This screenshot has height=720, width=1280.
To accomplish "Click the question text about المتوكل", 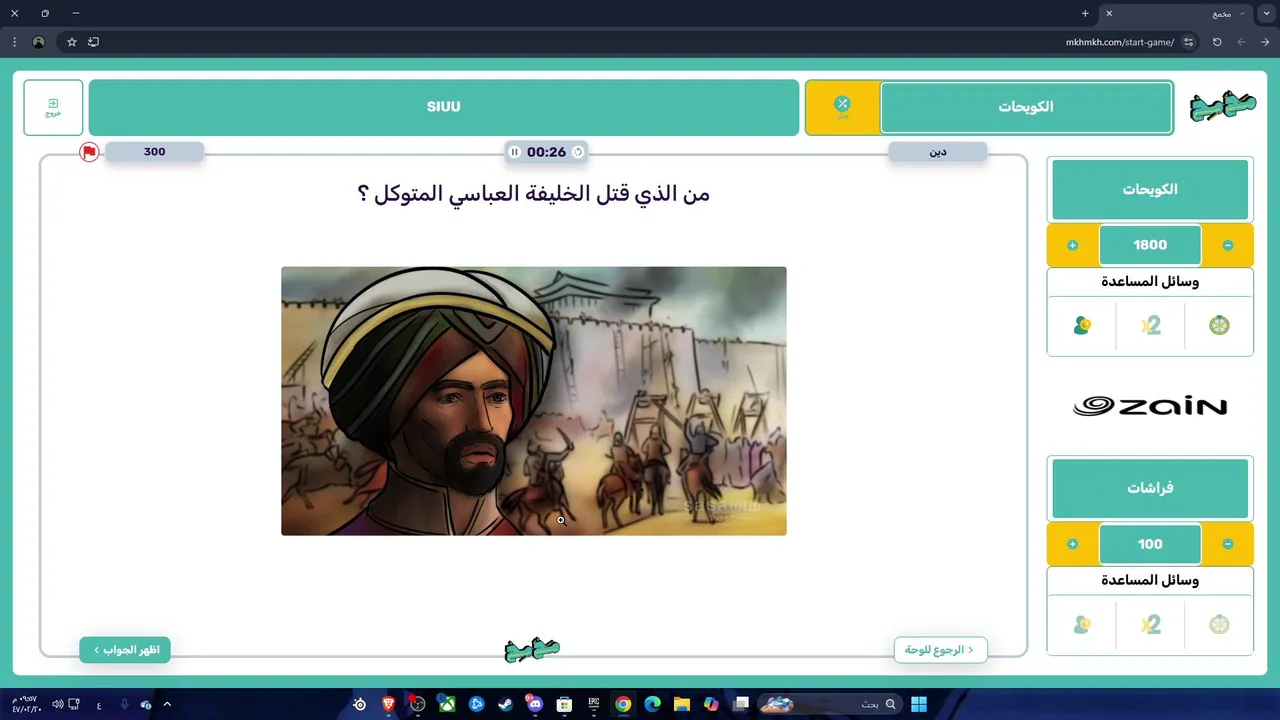I will tap(533, 194).
